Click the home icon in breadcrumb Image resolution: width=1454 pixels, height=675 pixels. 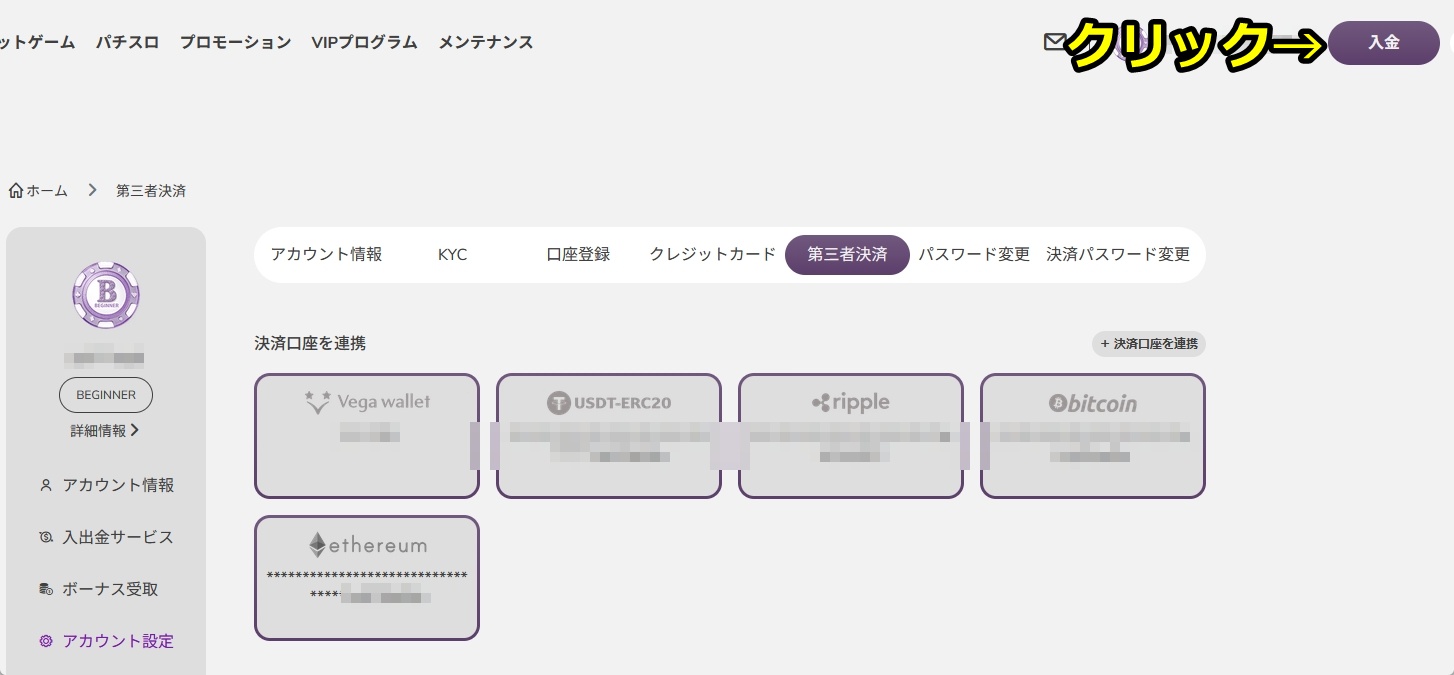[16, 190]
